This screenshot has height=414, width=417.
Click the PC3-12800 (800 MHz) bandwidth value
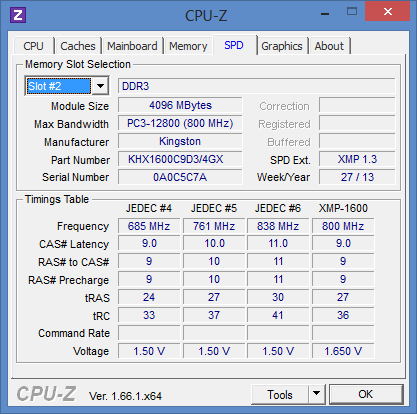(180, 123)
